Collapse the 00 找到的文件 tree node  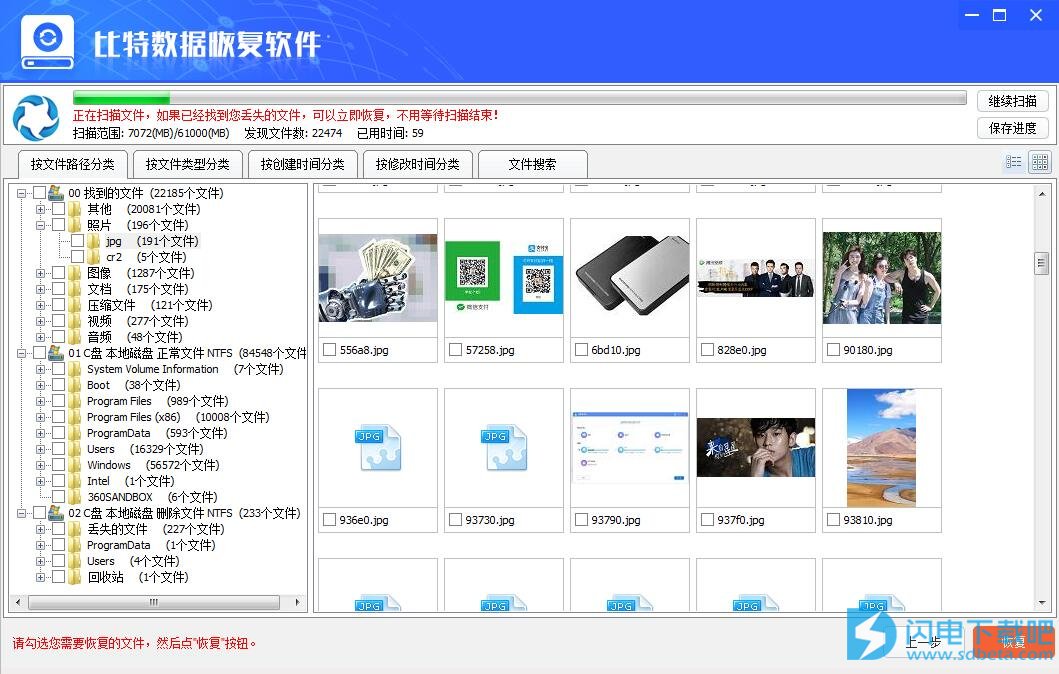(x=22, y=193)
